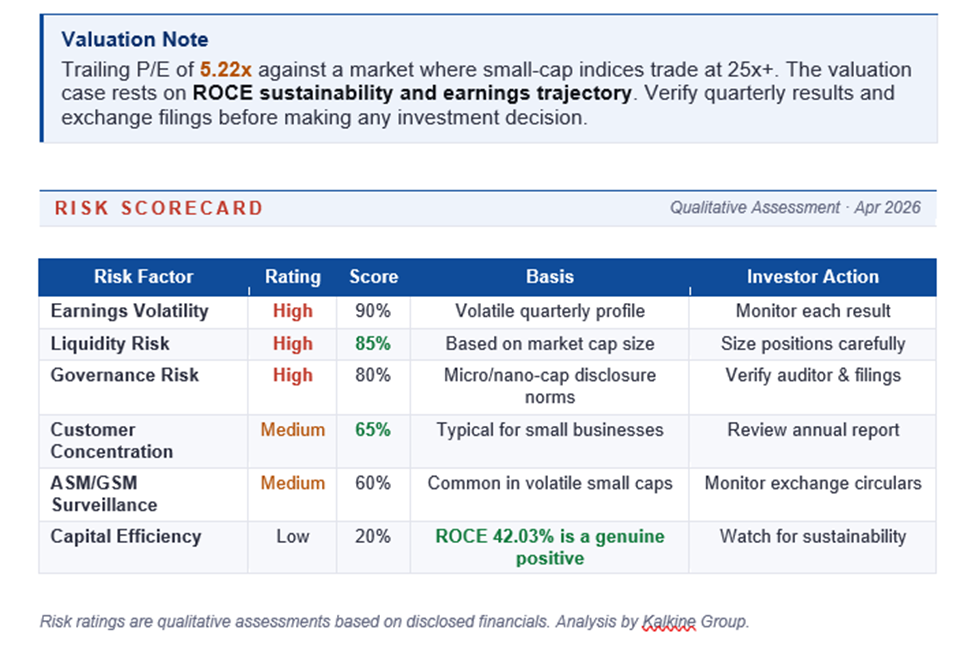Click the ASM/GSM Surveillance cell
The width and height of the screenshot is (975, 656).
[x=106, y=494]
